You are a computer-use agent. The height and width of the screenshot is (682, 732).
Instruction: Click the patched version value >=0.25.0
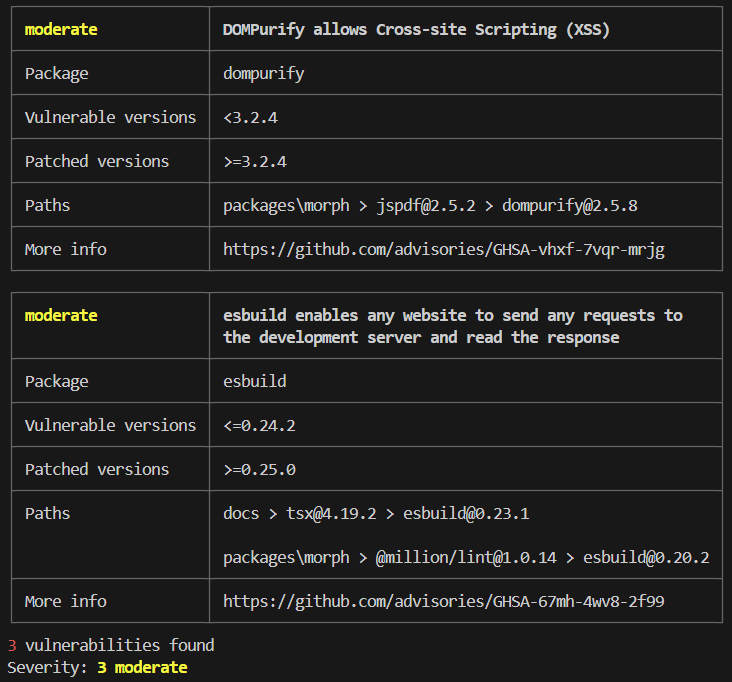(x=259, y=469)
